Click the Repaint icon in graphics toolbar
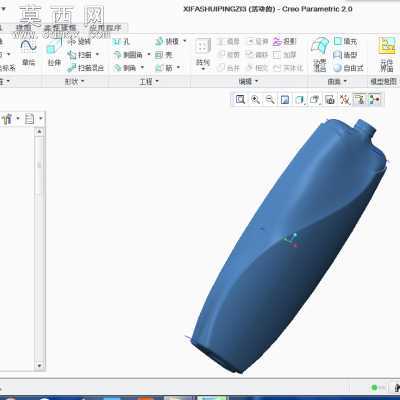 pyautogui.click(x=285, y=99)
